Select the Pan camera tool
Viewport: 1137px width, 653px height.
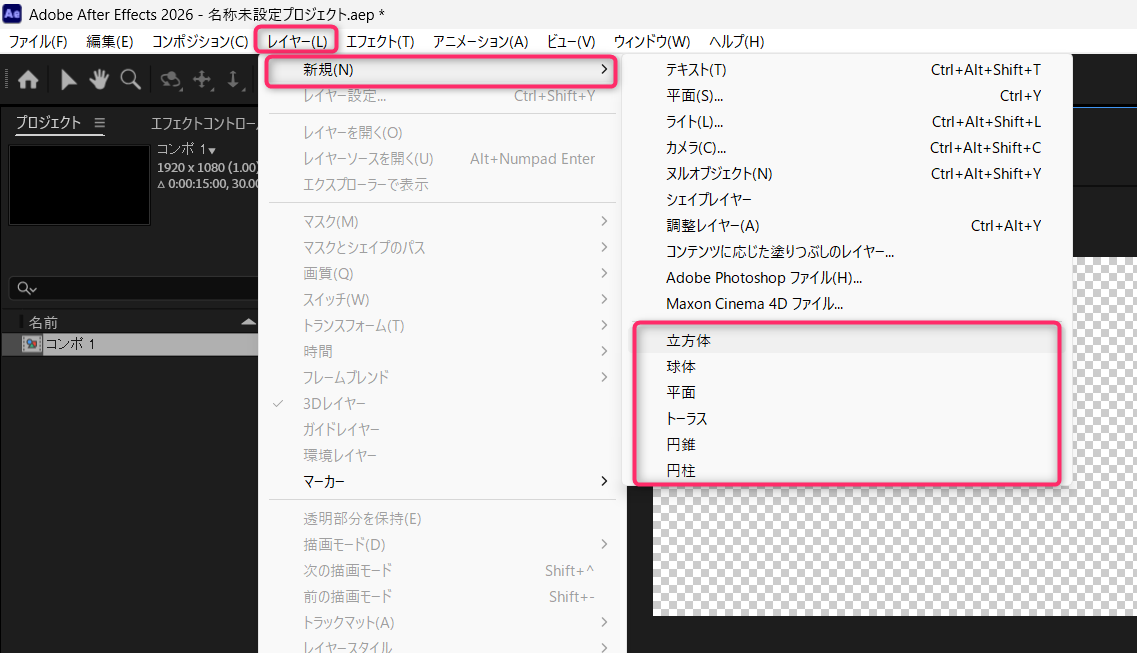click(202, 80)
